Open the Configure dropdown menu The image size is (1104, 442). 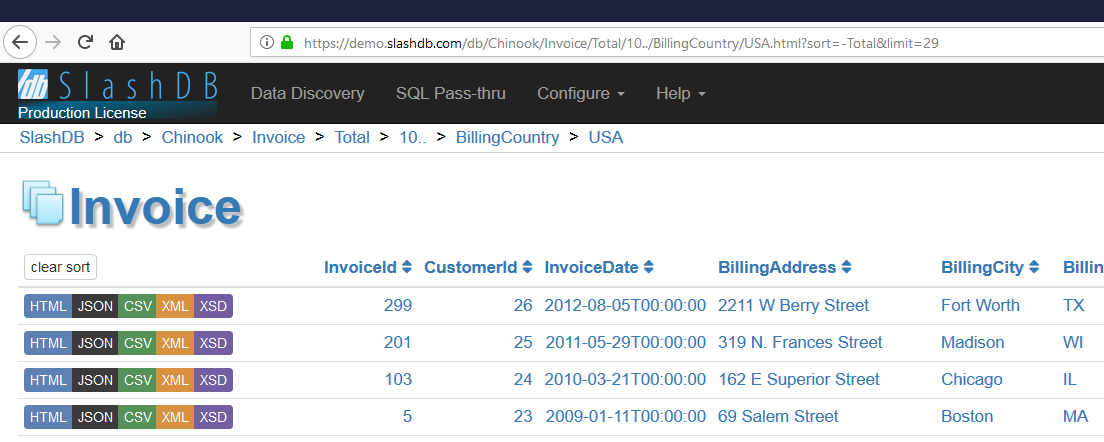pyautogui.click(x=581, y=94)
